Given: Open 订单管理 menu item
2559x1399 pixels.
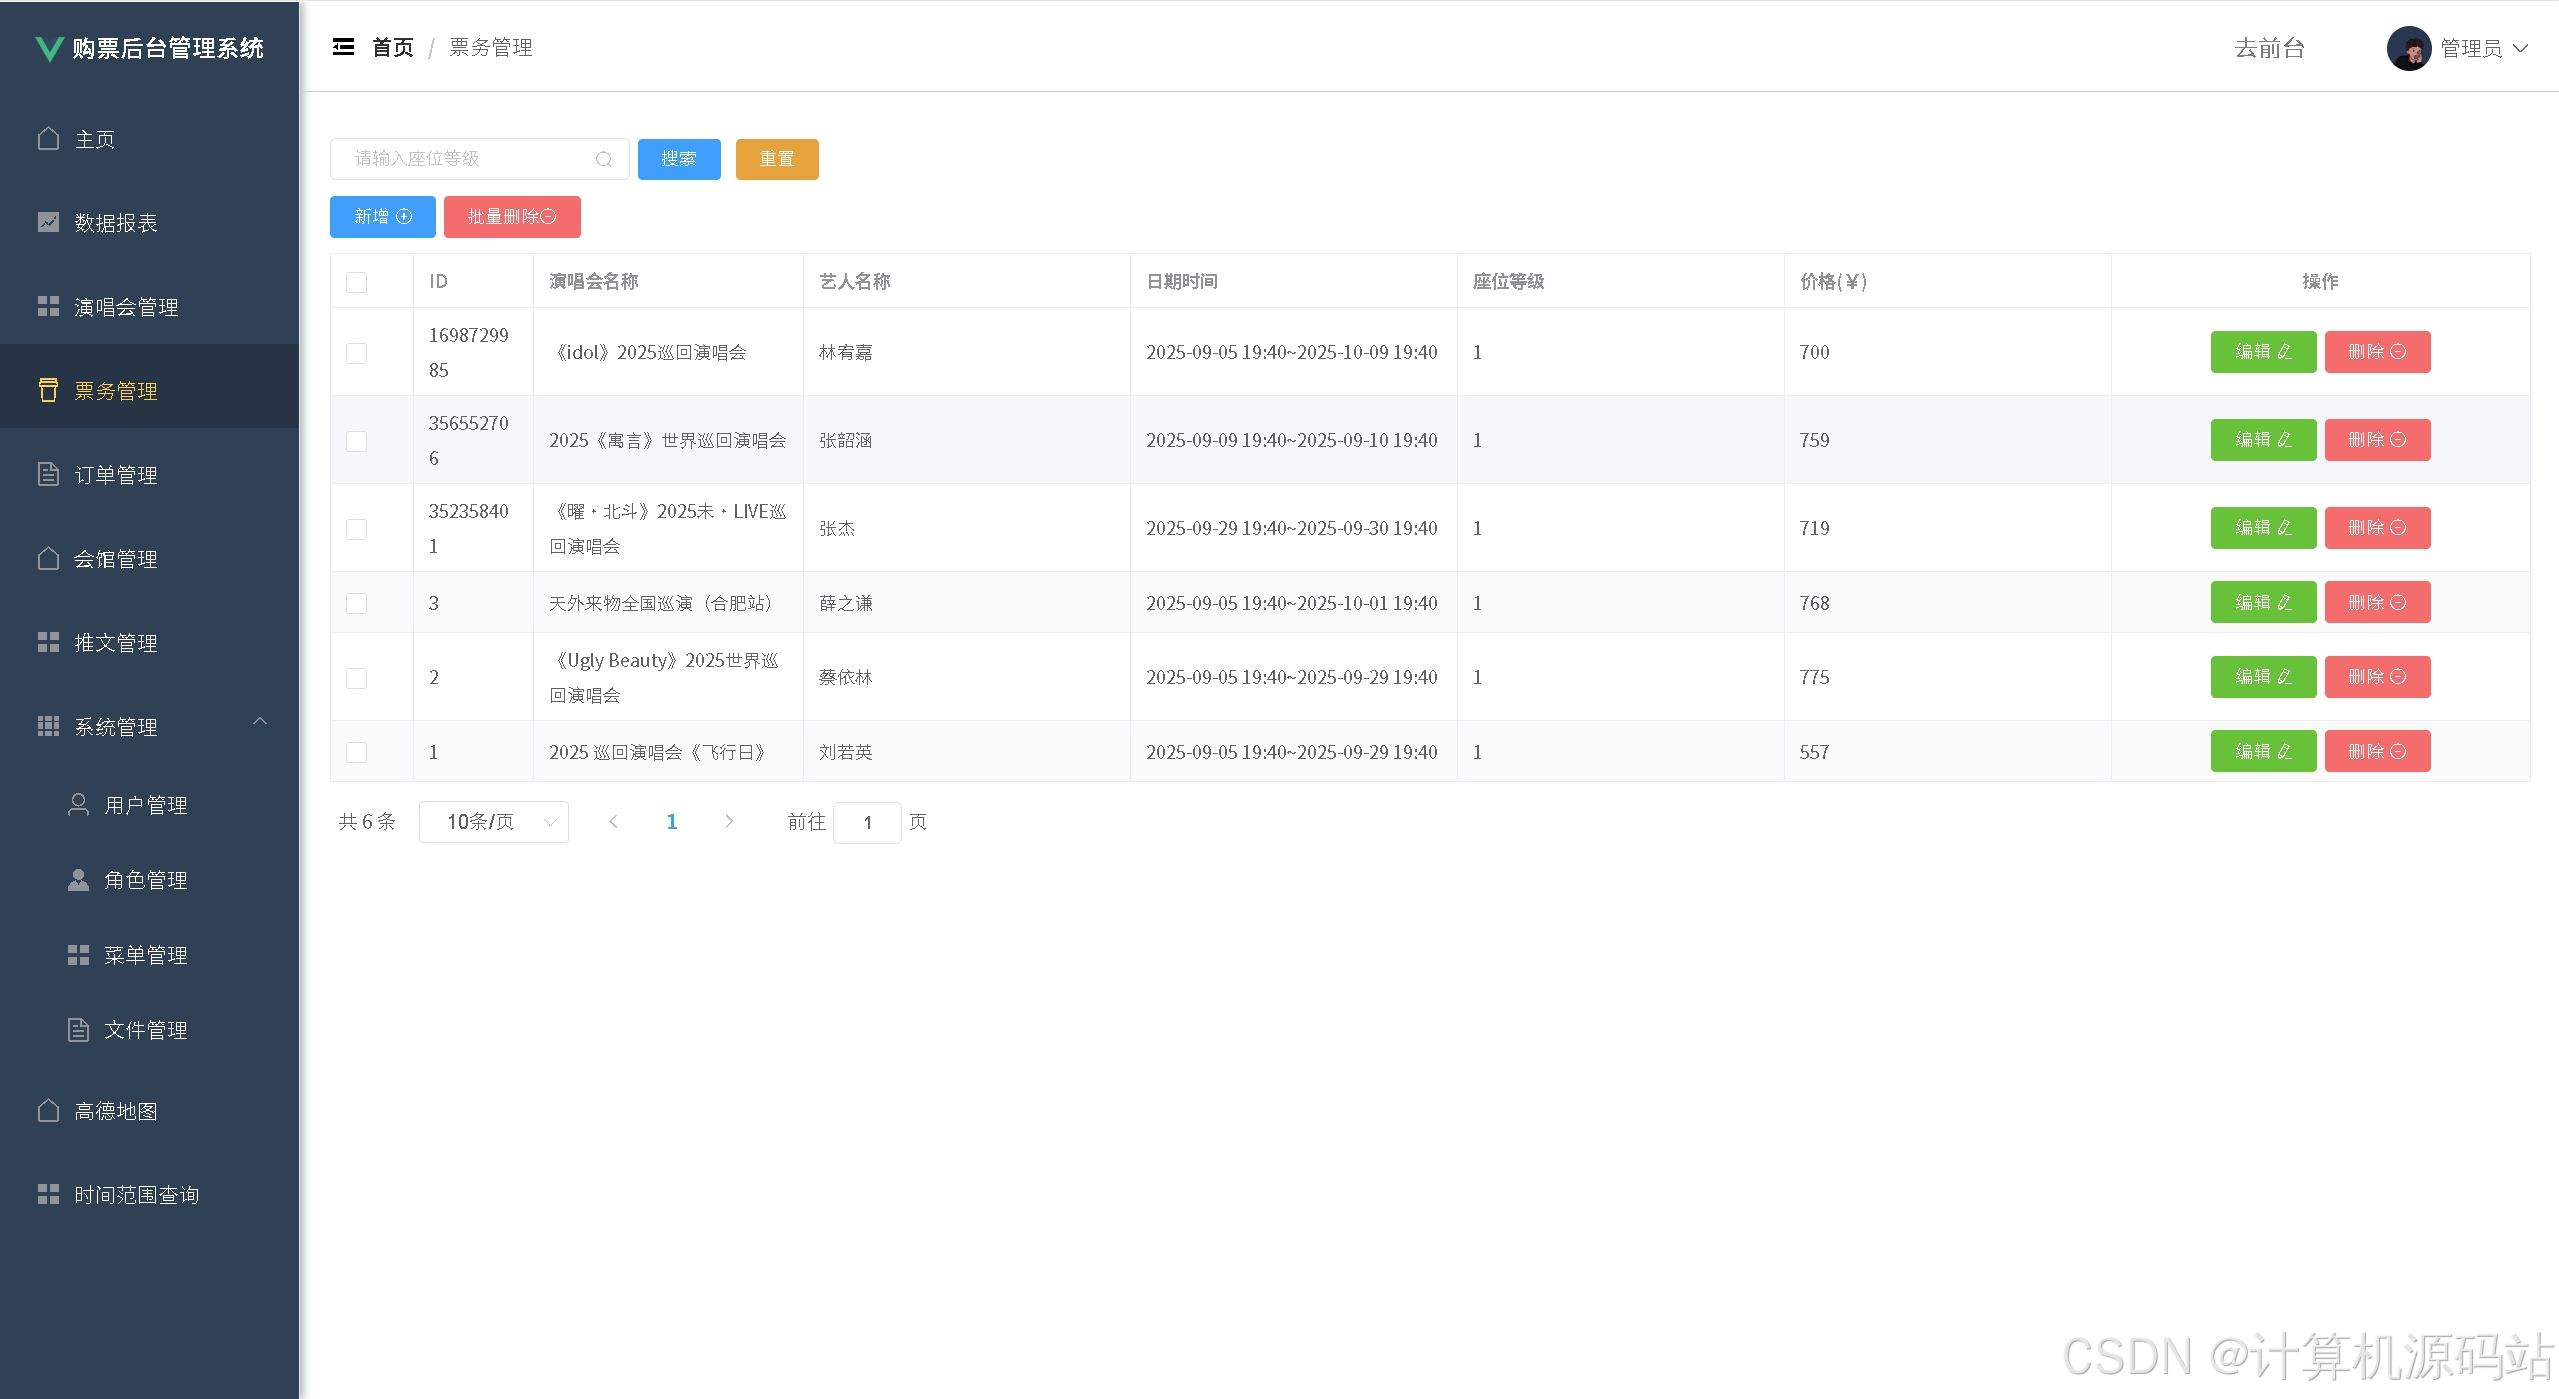Looking at the screenshot, I should click(x=150, y=475).
